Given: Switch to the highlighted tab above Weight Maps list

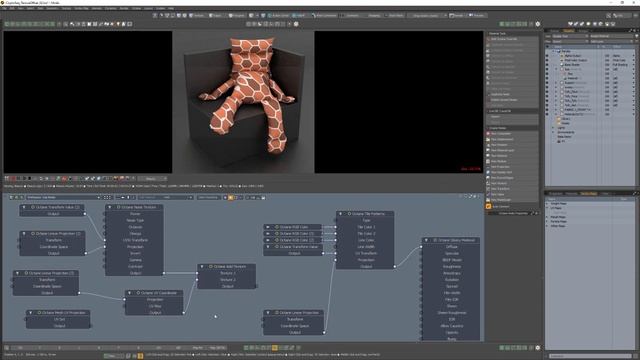Looking at the screenshot, I should [x=589, y=193].
